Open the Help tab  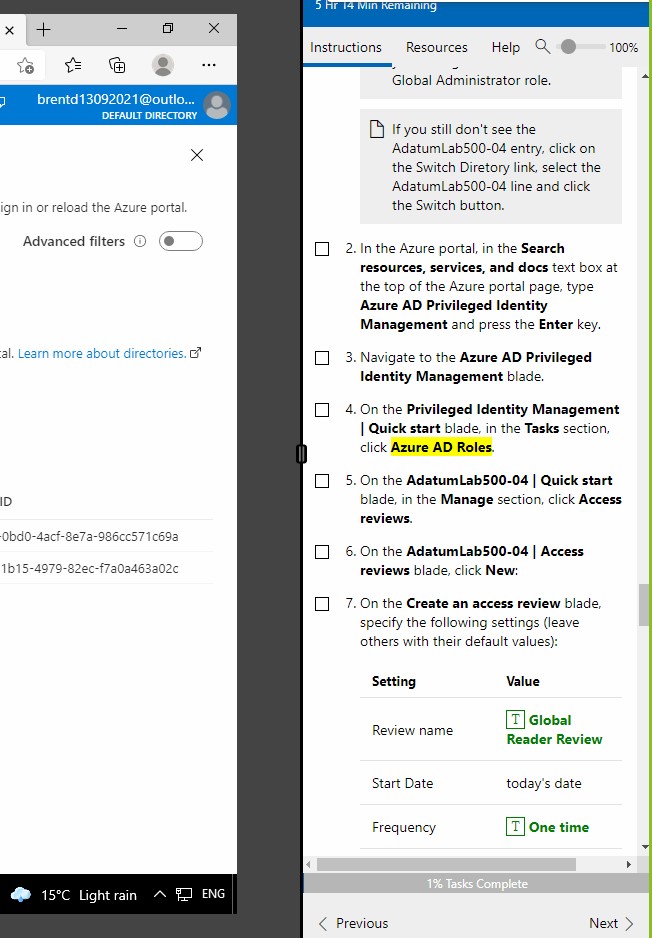point(505,47)
